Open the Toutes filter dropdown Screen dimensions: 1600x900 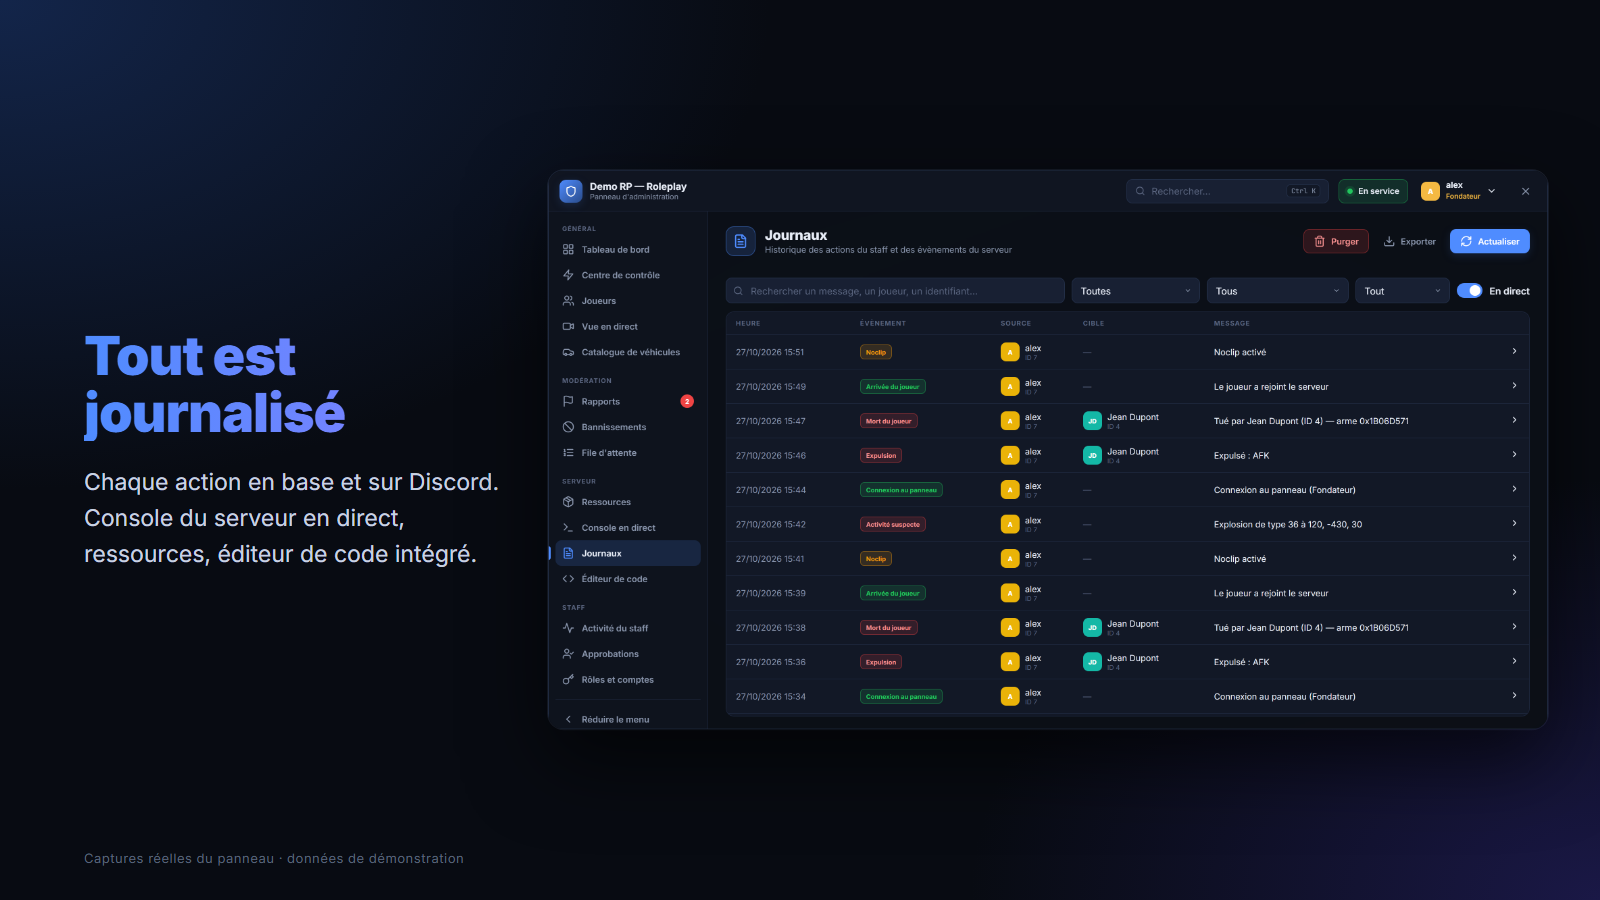pos(1136,291)
